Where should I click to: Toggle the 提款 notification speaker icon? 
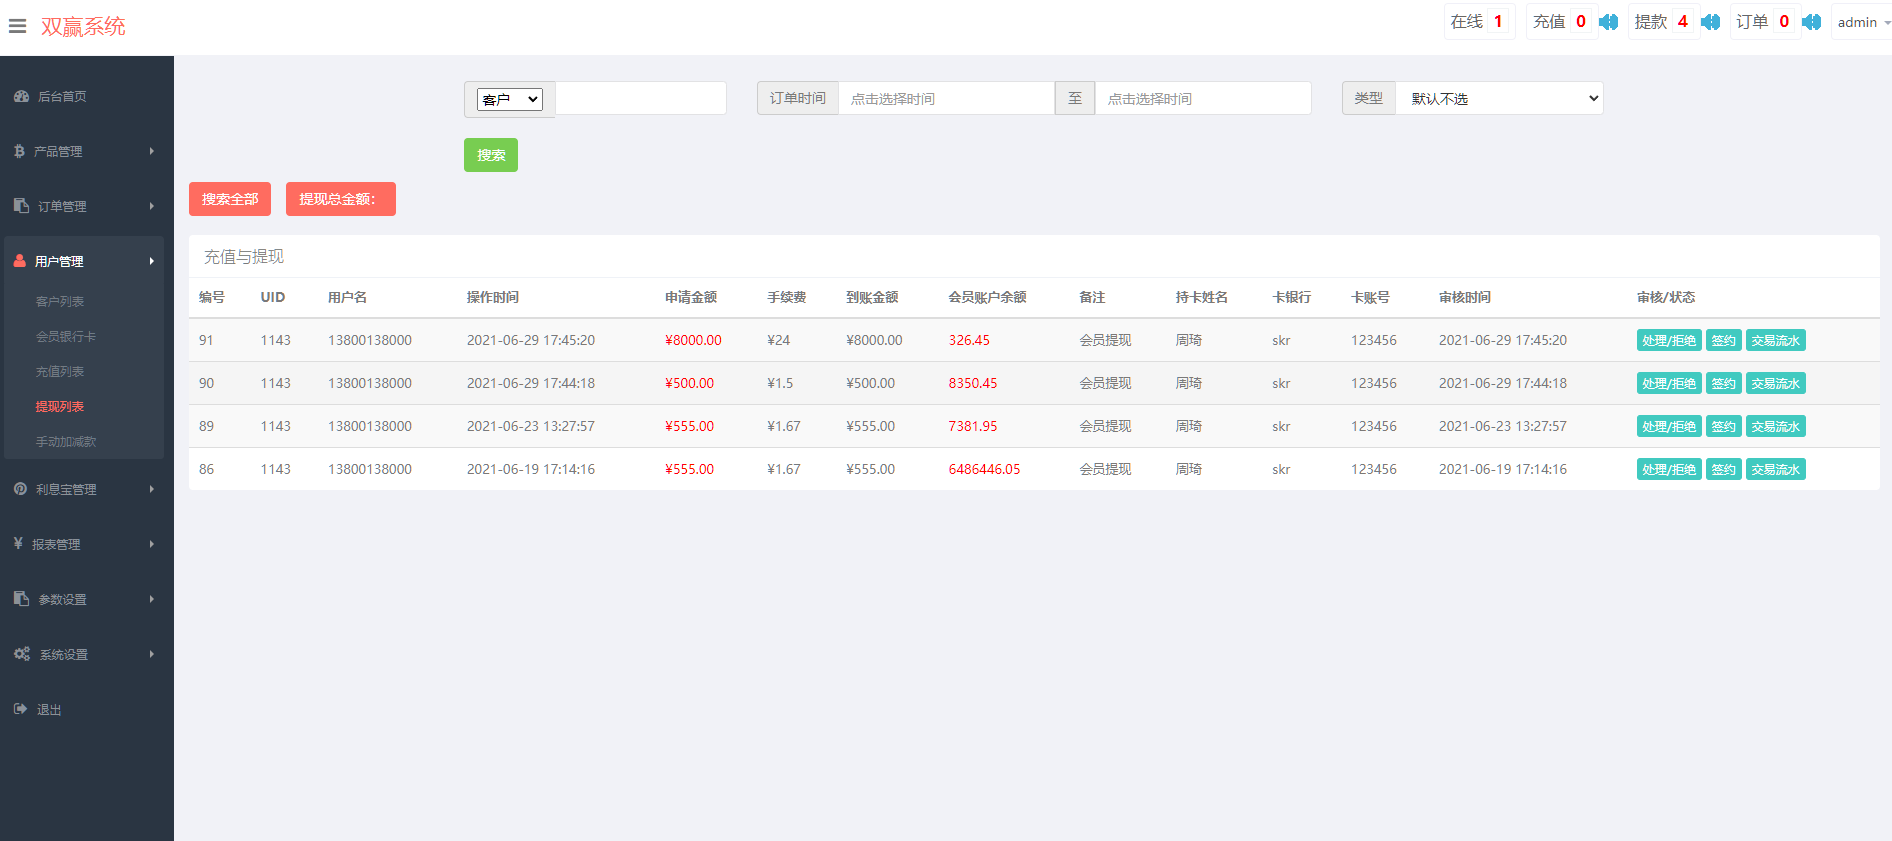pyautogui.click(x=1710, y=22)
